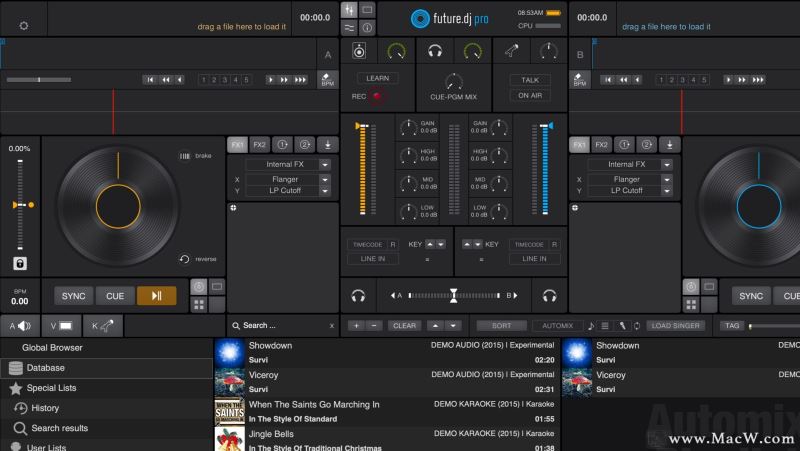Viewport: 800px width, 451px height.
Task: Click the LOAD SINGER button
Action: click(x=676, y=325)
